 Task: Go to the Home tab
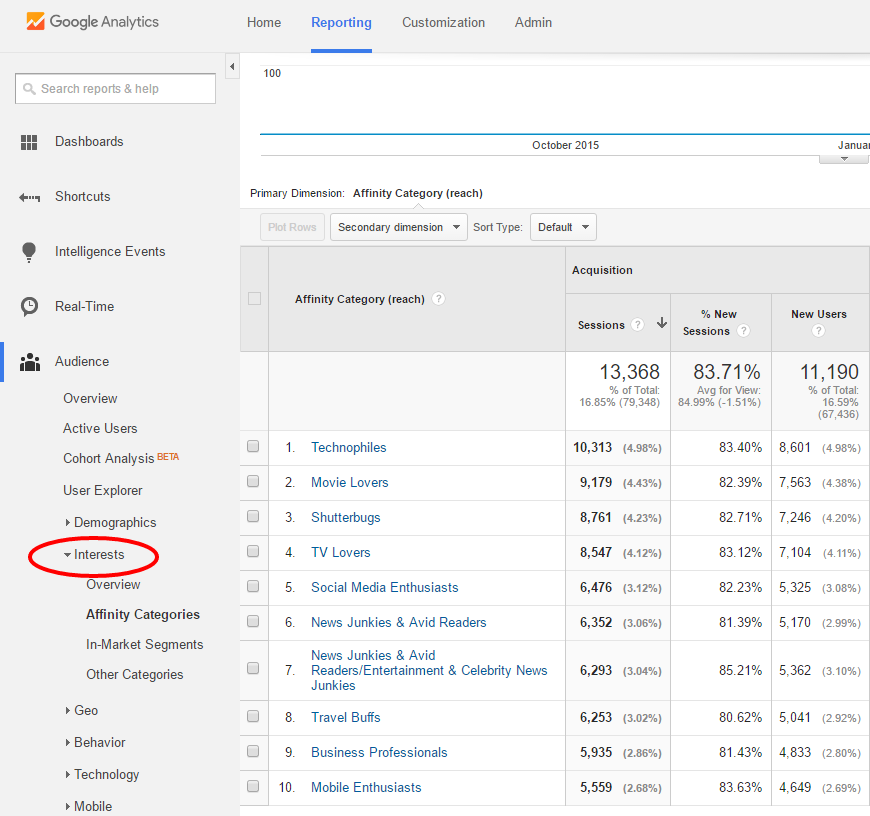(x=264, y=23)
